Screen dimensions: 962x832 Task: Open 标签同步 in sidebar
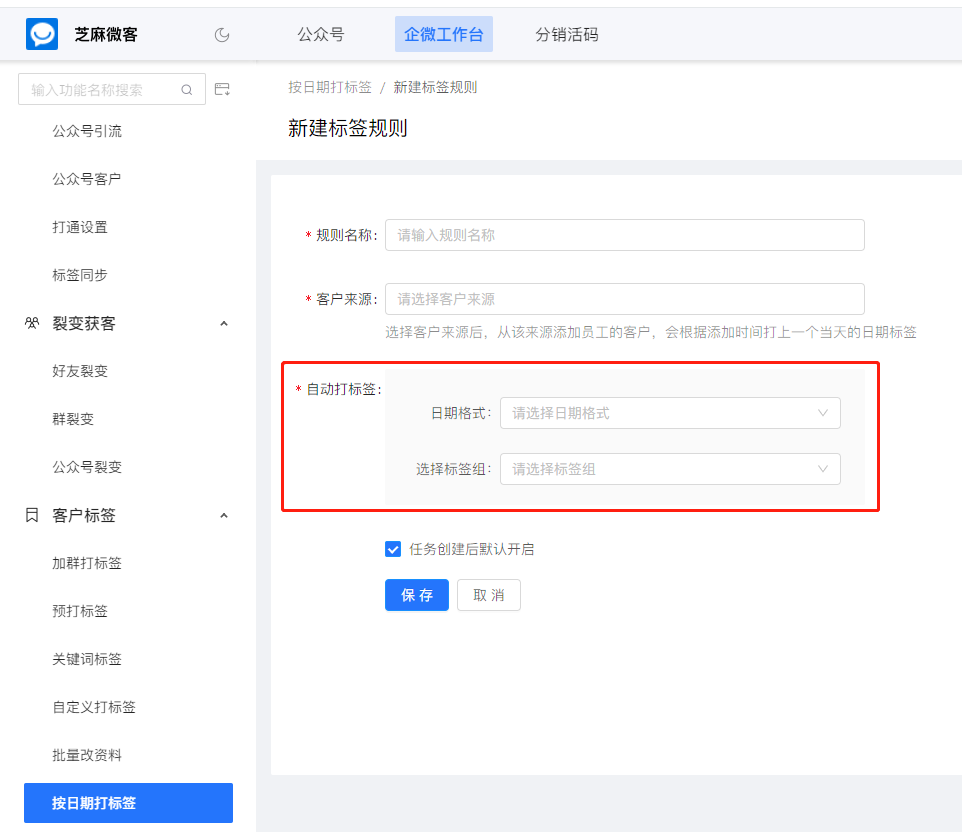pos(80,275)
